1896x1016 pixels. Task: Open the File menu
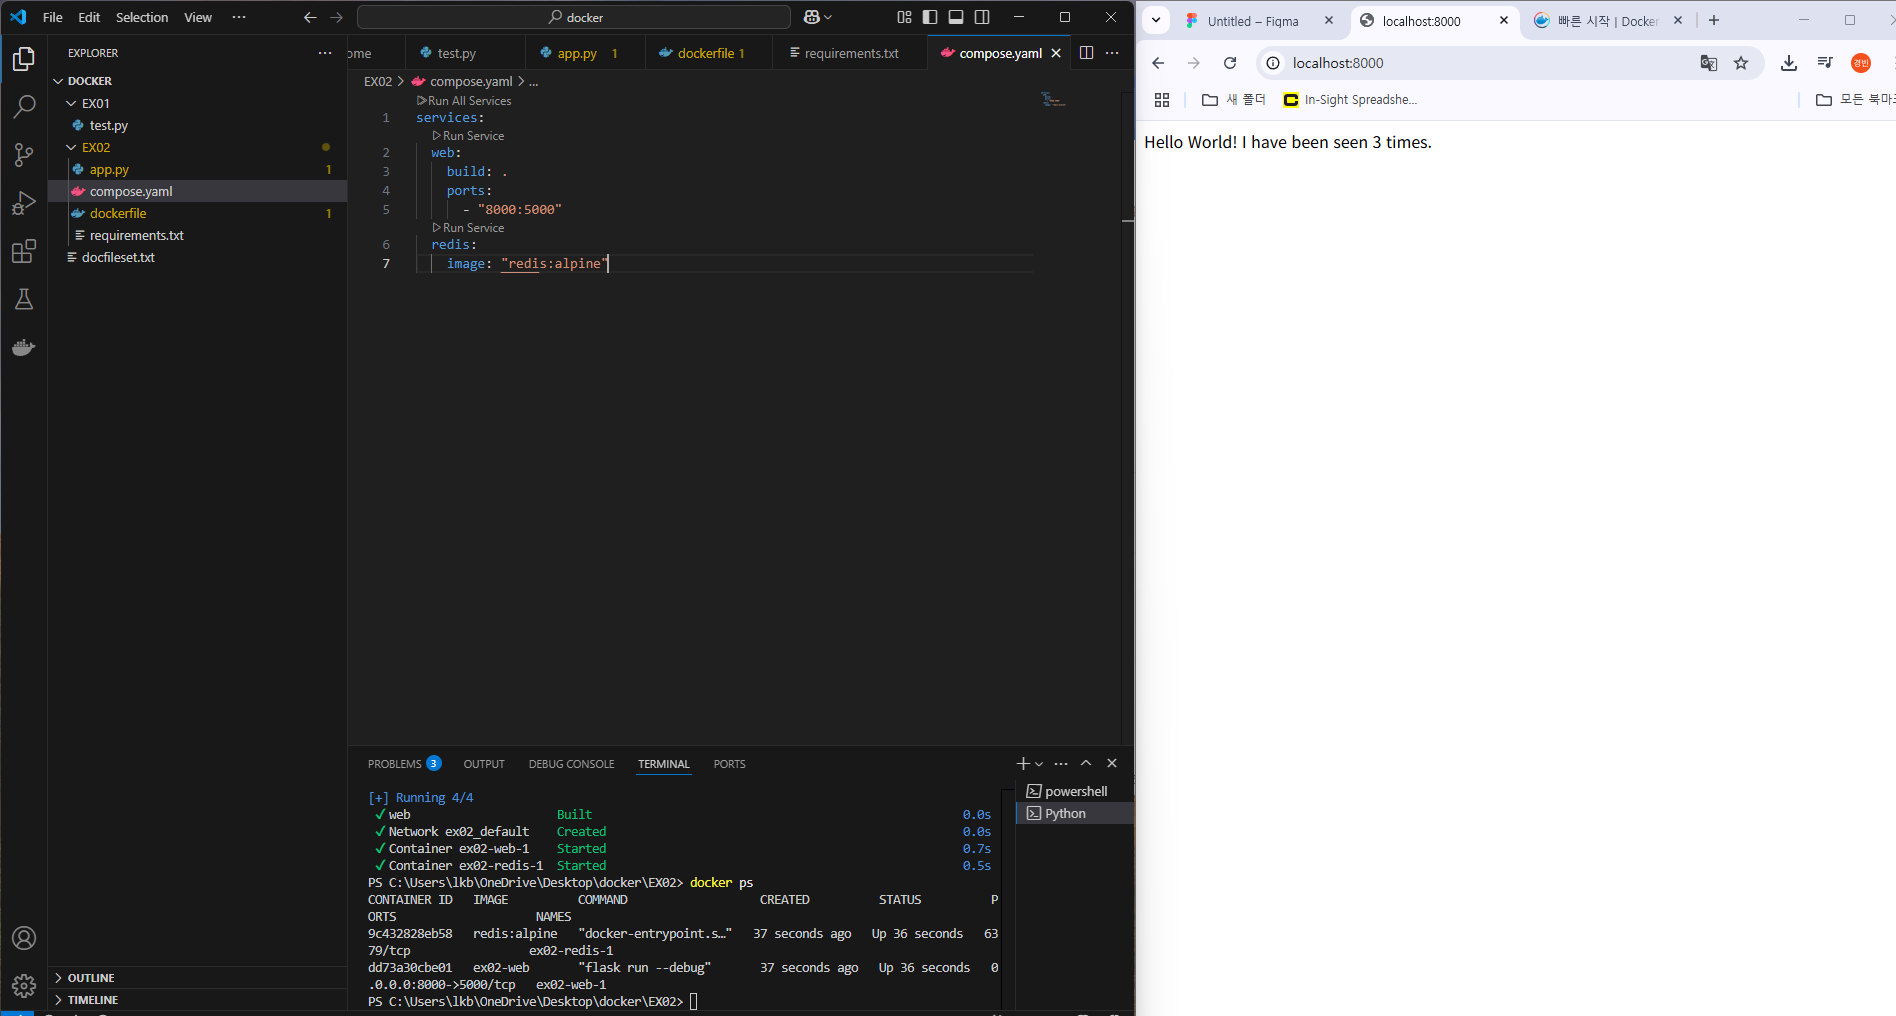(53, 17)
